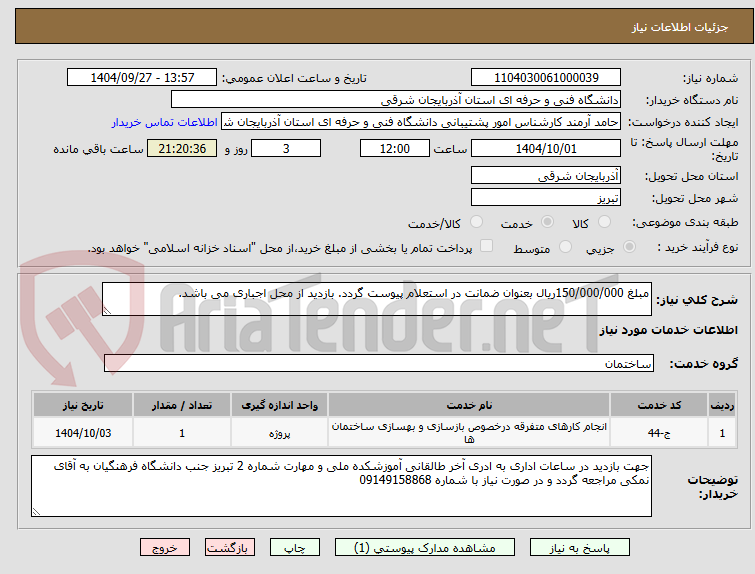
Task: Click the deadline date 1404/10/01 field
Action: [x=546, y=148]
